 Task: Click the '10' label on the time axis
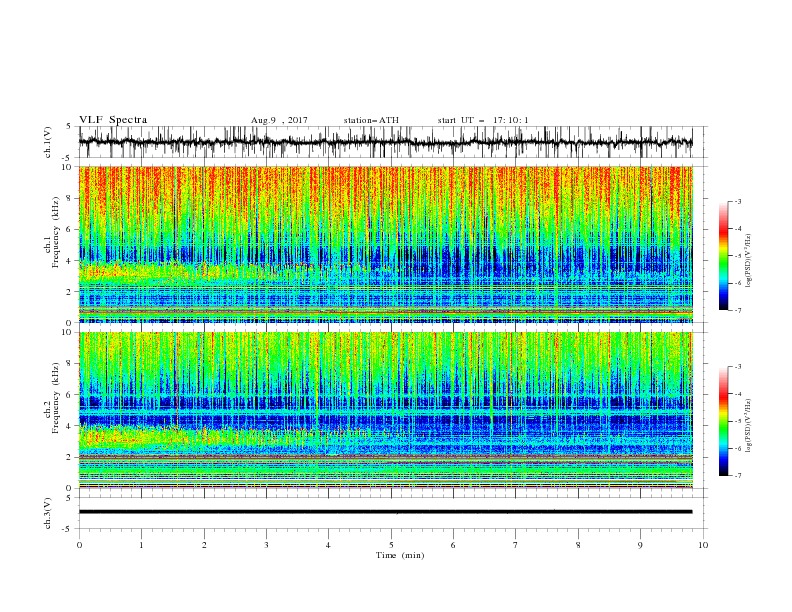[703, 545]
